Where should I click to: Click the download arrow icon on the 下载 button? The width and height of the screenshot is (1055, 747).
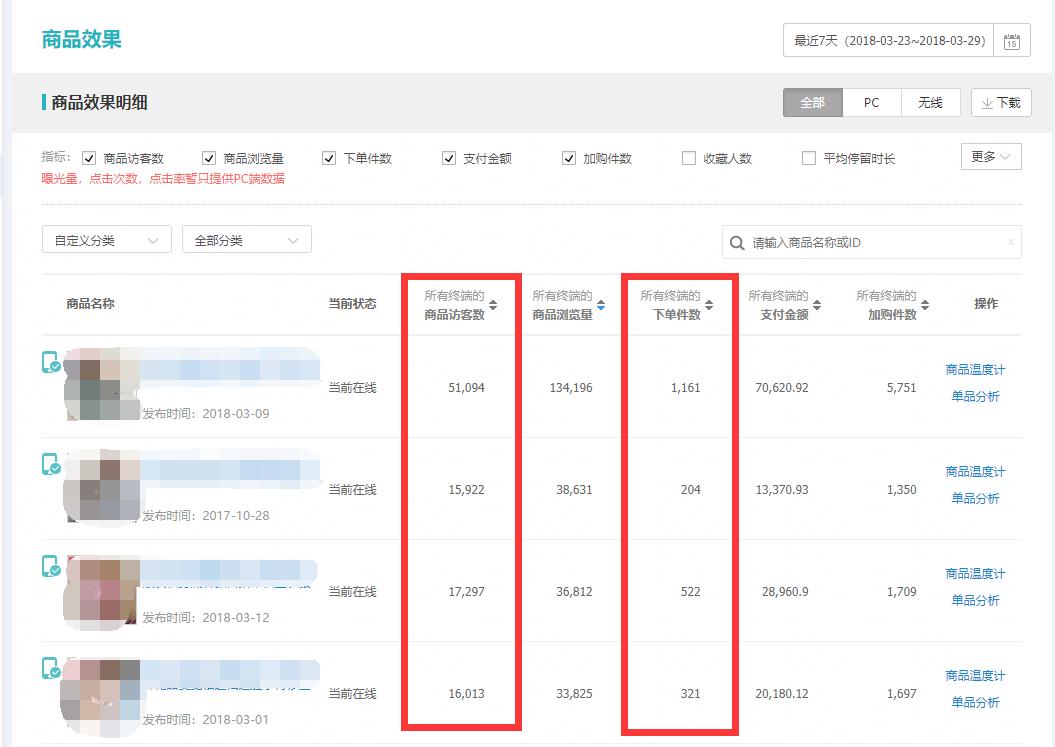coord(985,102)
